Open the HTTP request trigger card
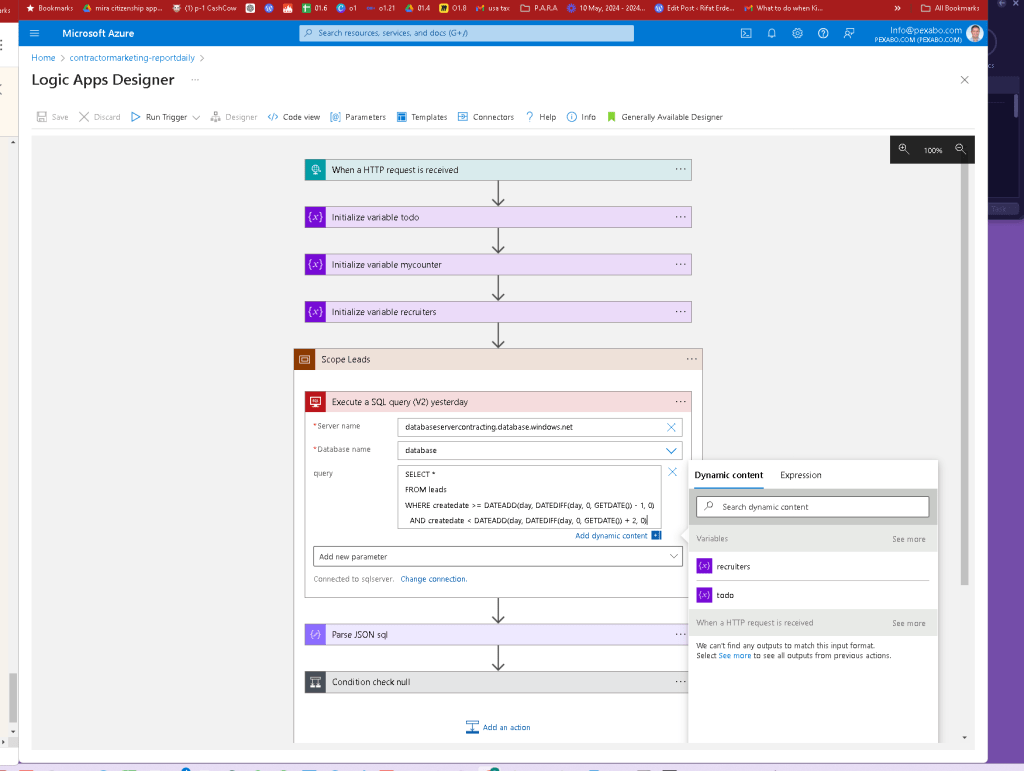This screenshot has height=771, width=1024. click(x=498, y=170)
